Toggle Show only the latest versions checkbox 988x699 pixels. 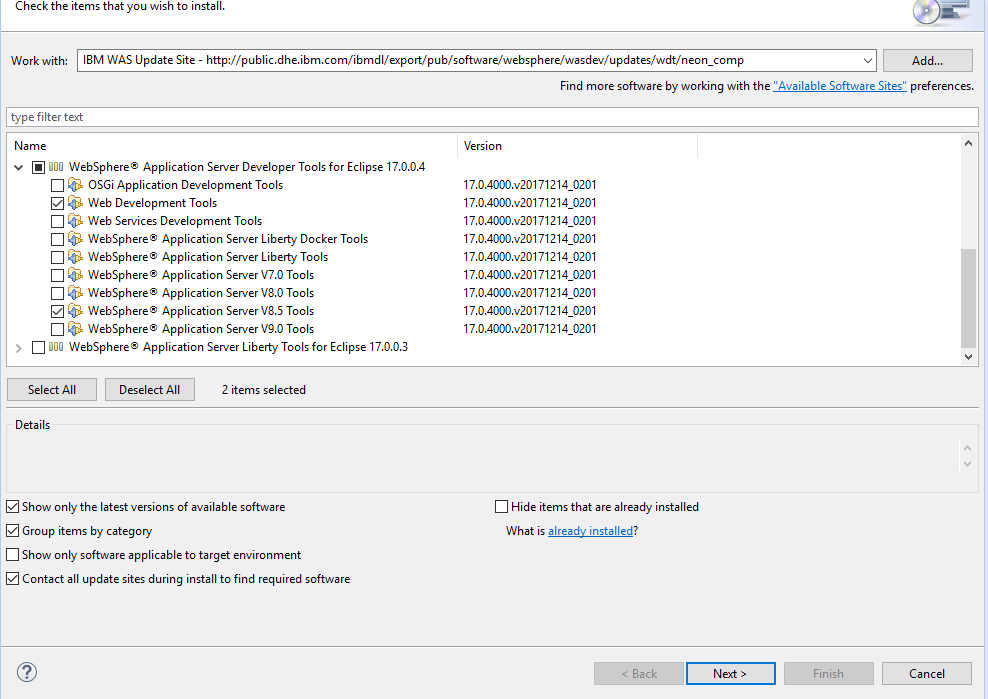click(13, 507)
